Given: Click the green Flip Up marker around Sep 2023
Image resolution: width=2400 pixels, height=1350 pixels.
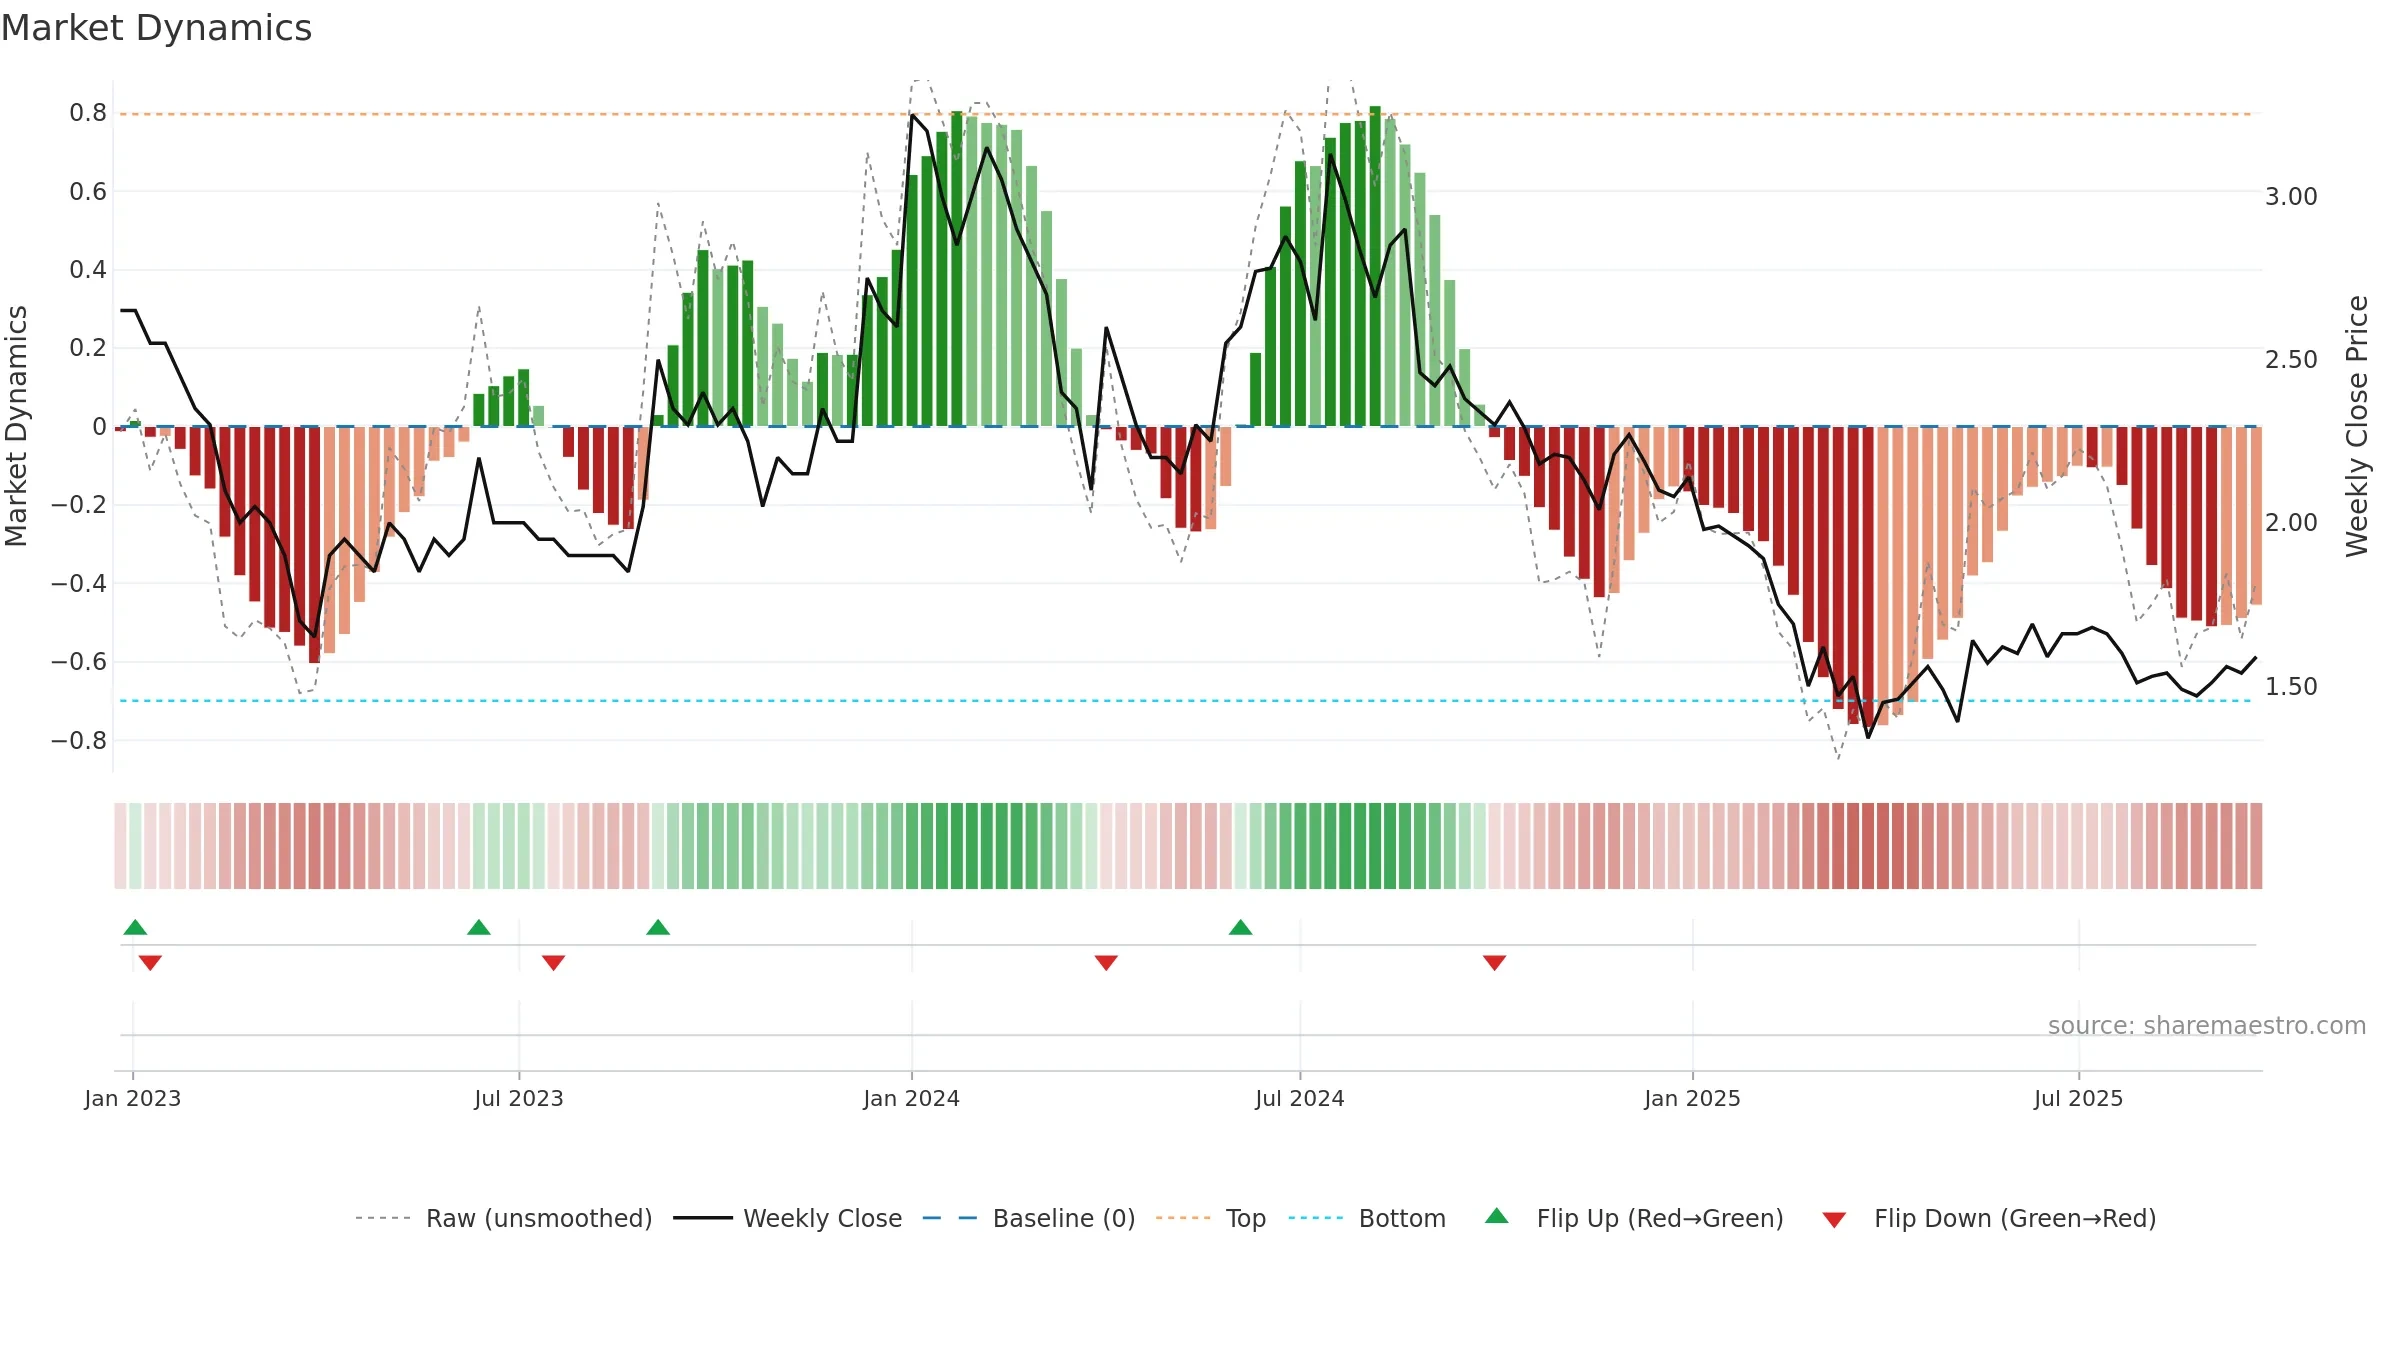Looking at the screenshot, I should tap(658, 927).
